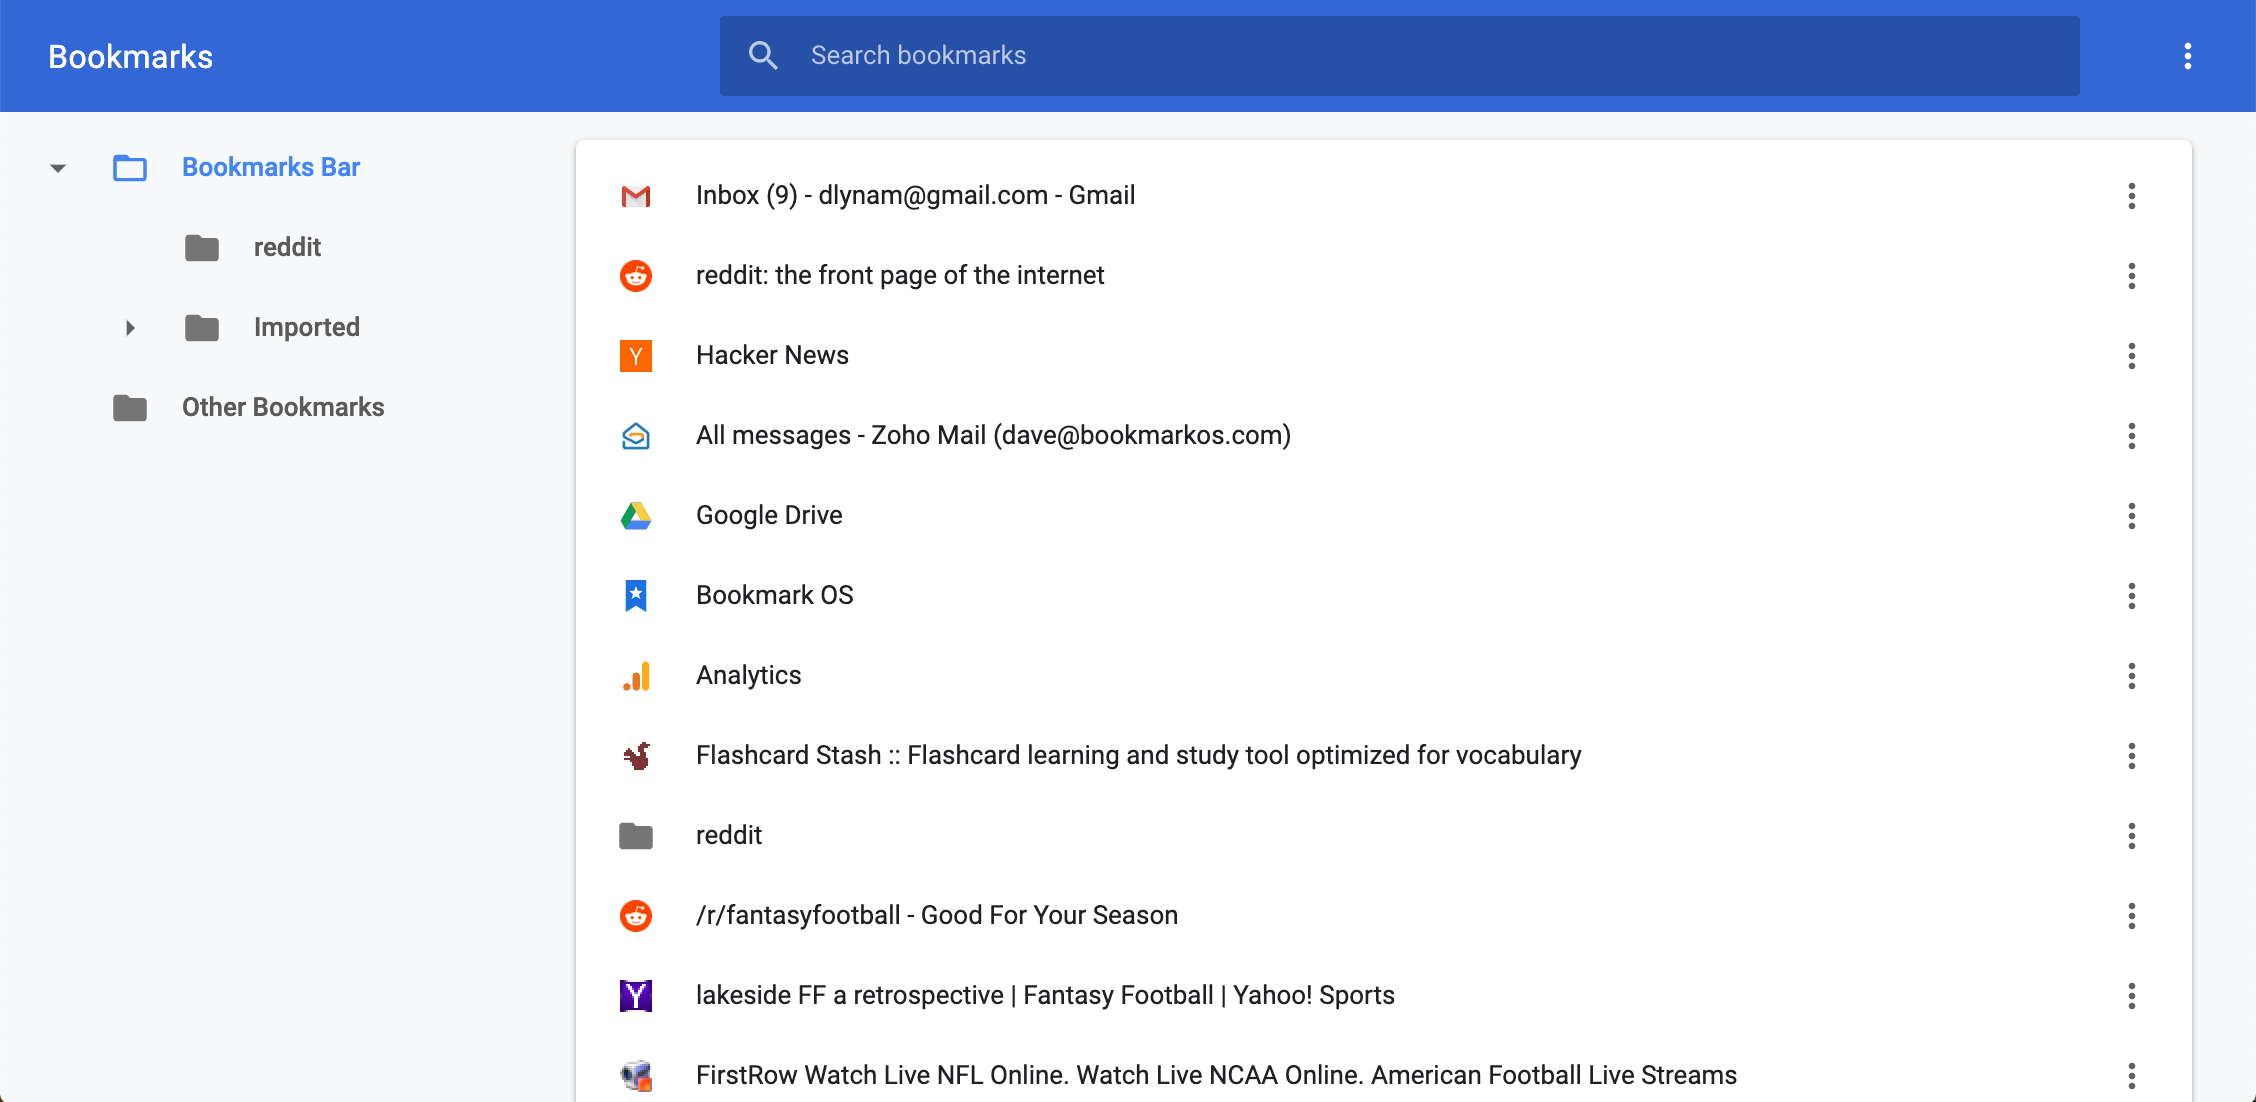Click the reddit favicon on front page bookmark
The image size is (2256, 1102).
[x=636, y=276]
